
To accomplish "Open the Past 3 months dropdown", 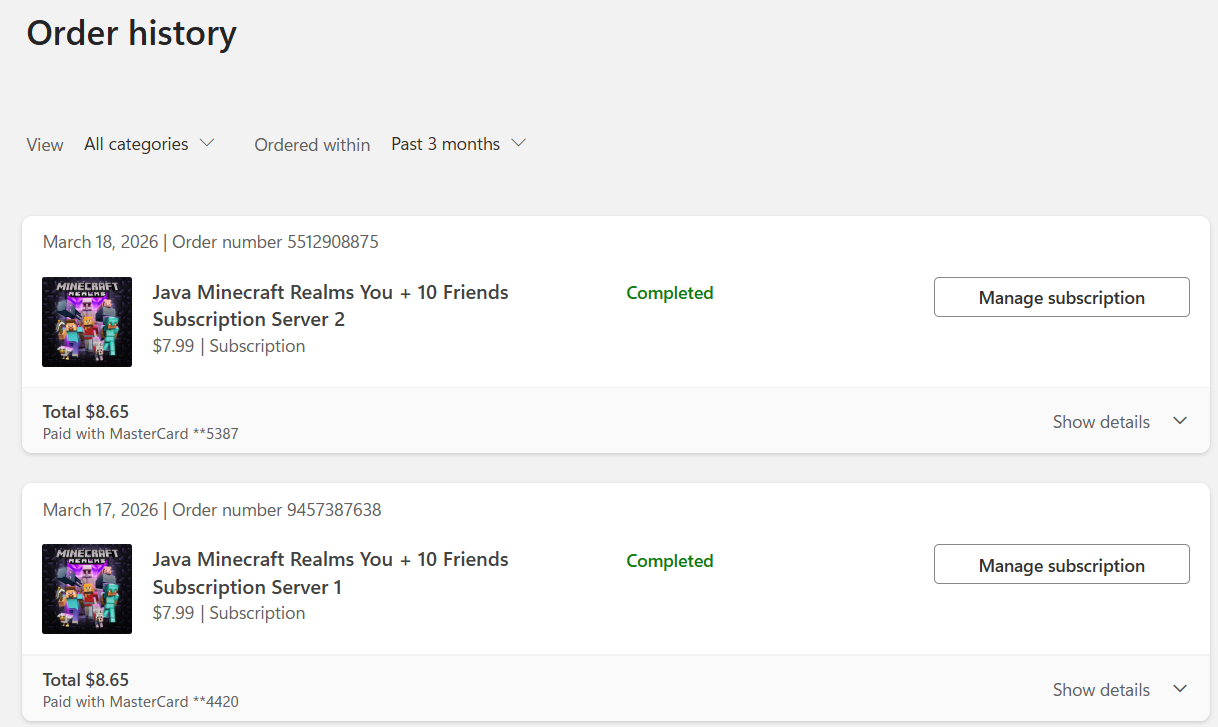I will tap(458, 144).
